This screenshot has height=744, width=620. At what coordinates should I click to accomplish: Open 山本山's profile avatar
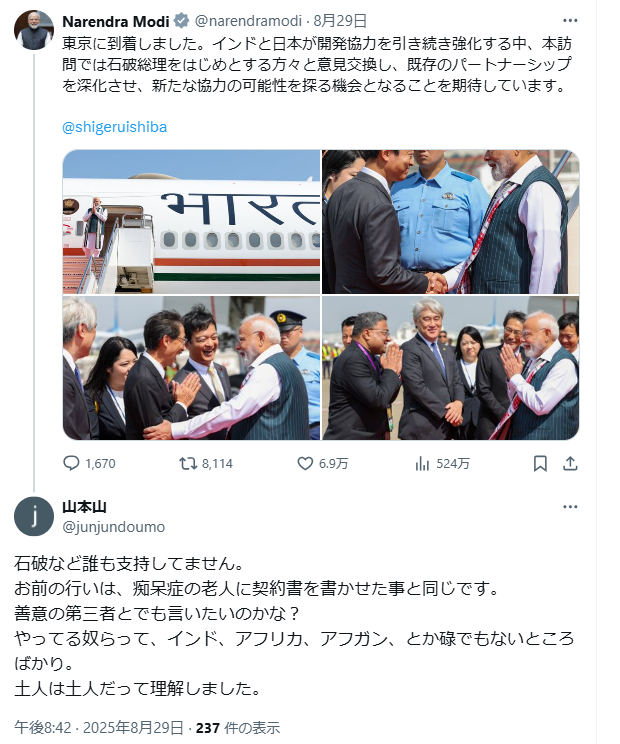[34, 516]
